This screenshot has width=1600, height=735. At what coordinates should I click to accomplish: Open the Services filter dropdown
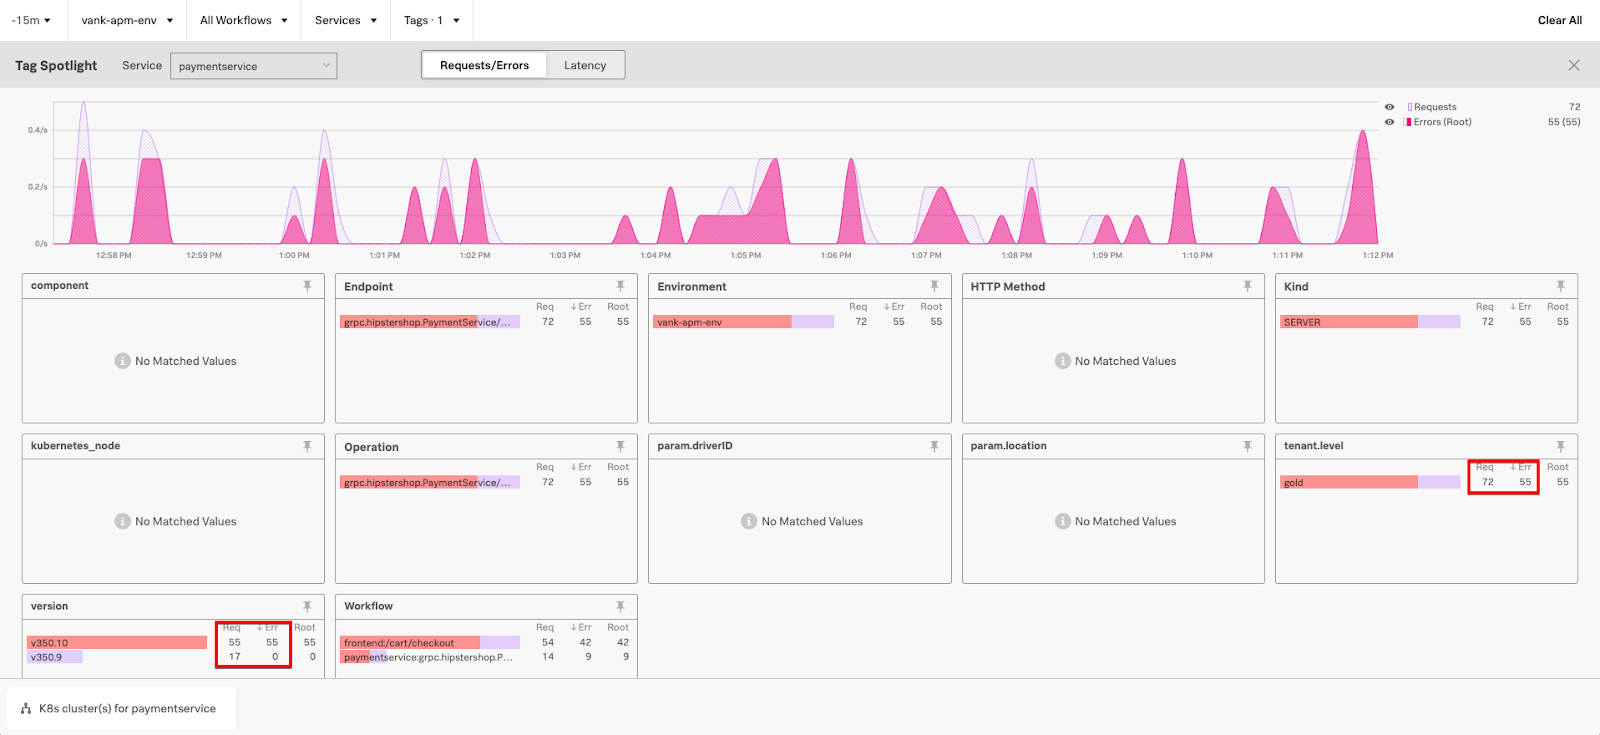[x=346, y=20]
